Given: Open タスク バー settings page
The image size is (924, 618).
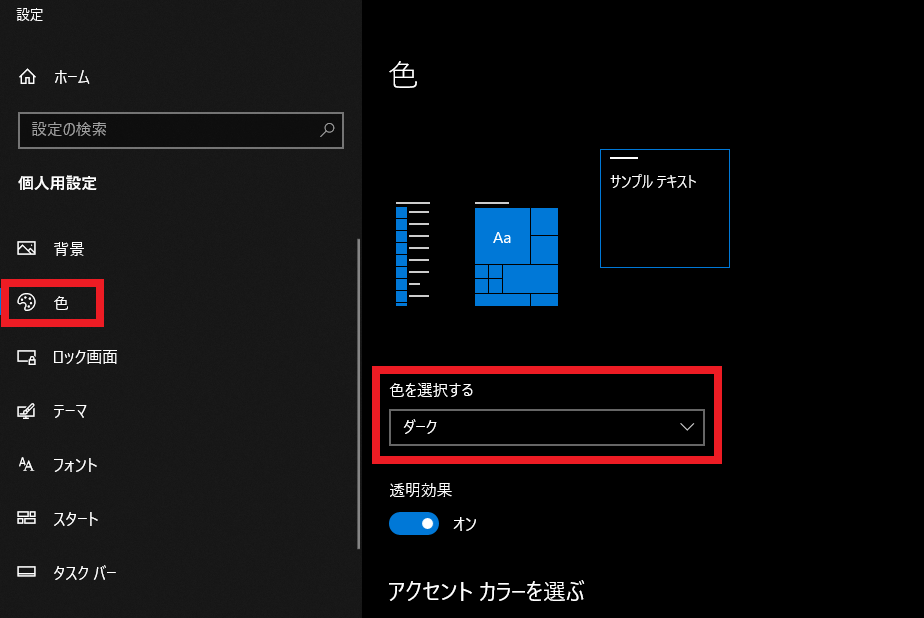Looking at the screenshot, I should click(x=85, y=572).
